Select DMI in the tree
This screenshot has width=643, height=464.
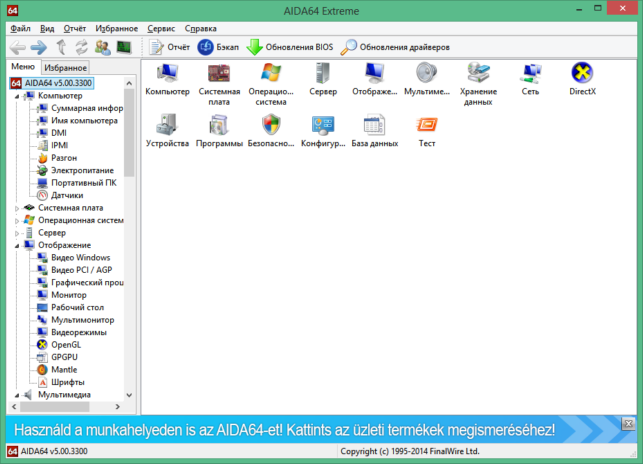pyautogui.click(x=52, y=133)
